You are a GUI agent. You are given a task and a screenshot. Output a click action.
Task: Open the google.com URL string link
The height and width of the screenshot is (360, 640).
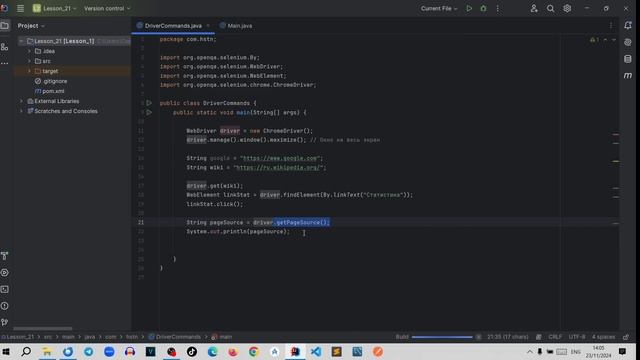[x=280, y=158]
